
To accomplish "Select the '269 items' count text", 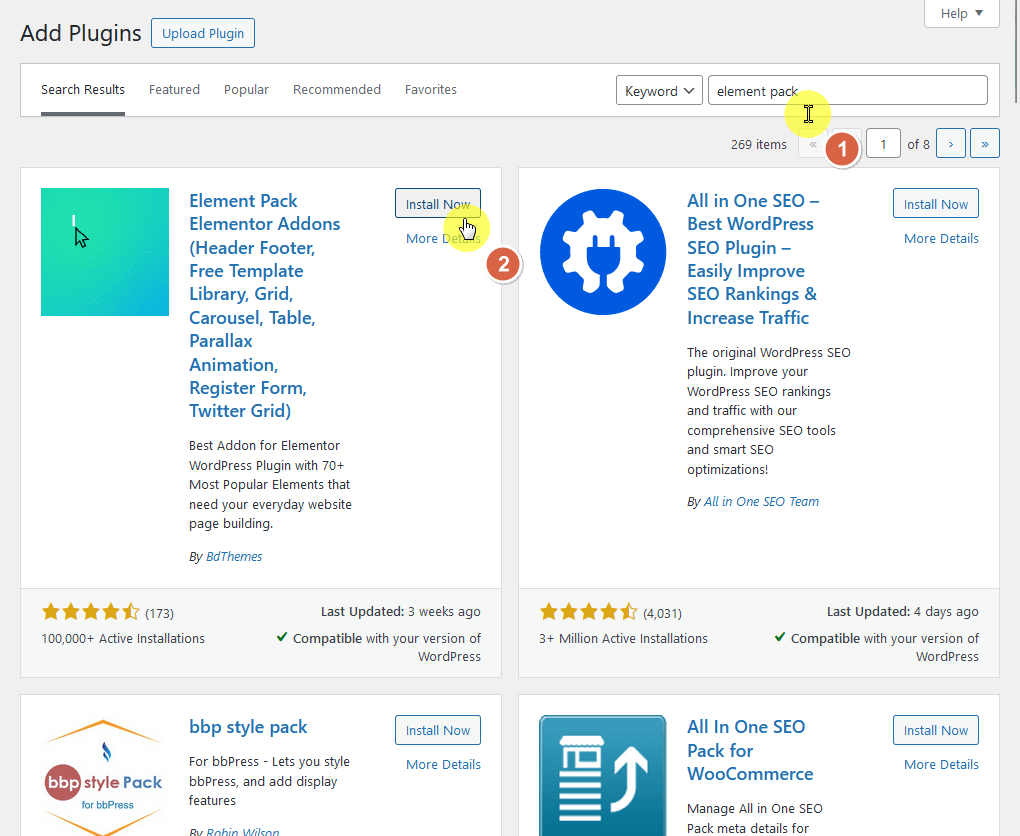I will [x=758, y=144].
